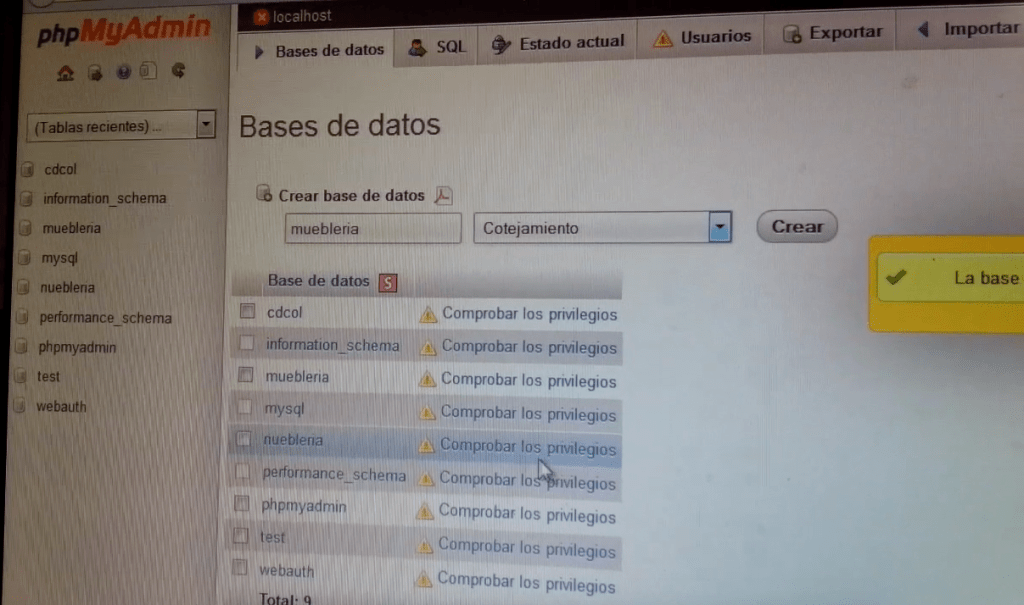Refresh the navigation panel with the reload icon
This screenshot has height=605, width=1024.
click(x=178, y=71)
